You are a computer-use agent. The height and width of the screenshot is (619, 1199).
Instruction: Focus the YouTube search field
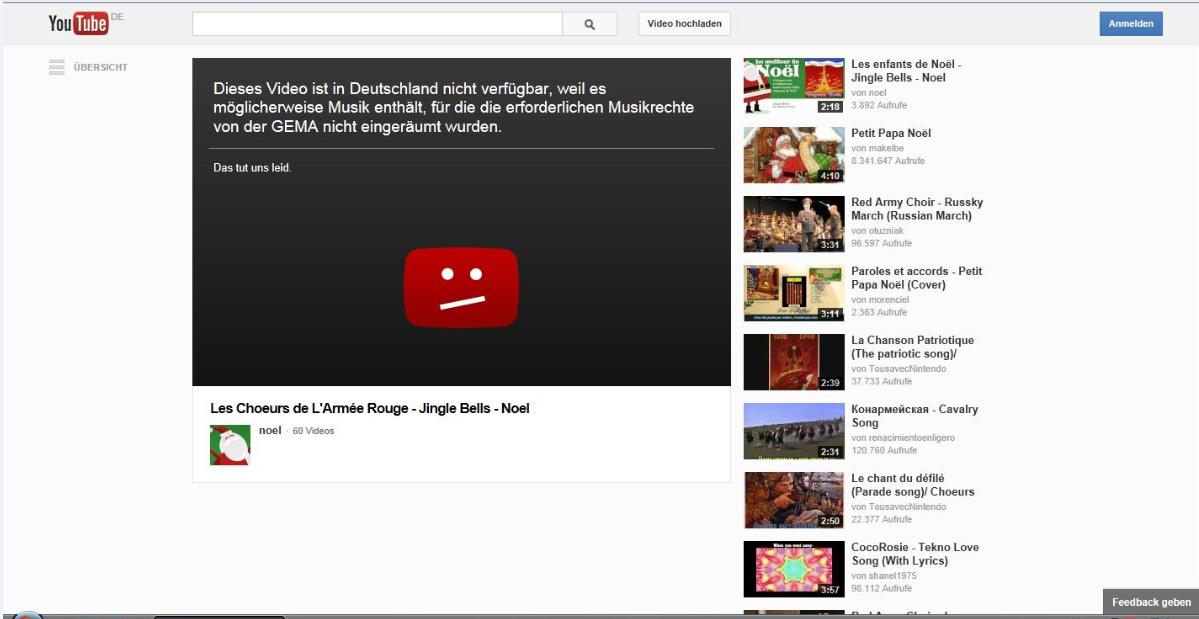click(377, 24)
